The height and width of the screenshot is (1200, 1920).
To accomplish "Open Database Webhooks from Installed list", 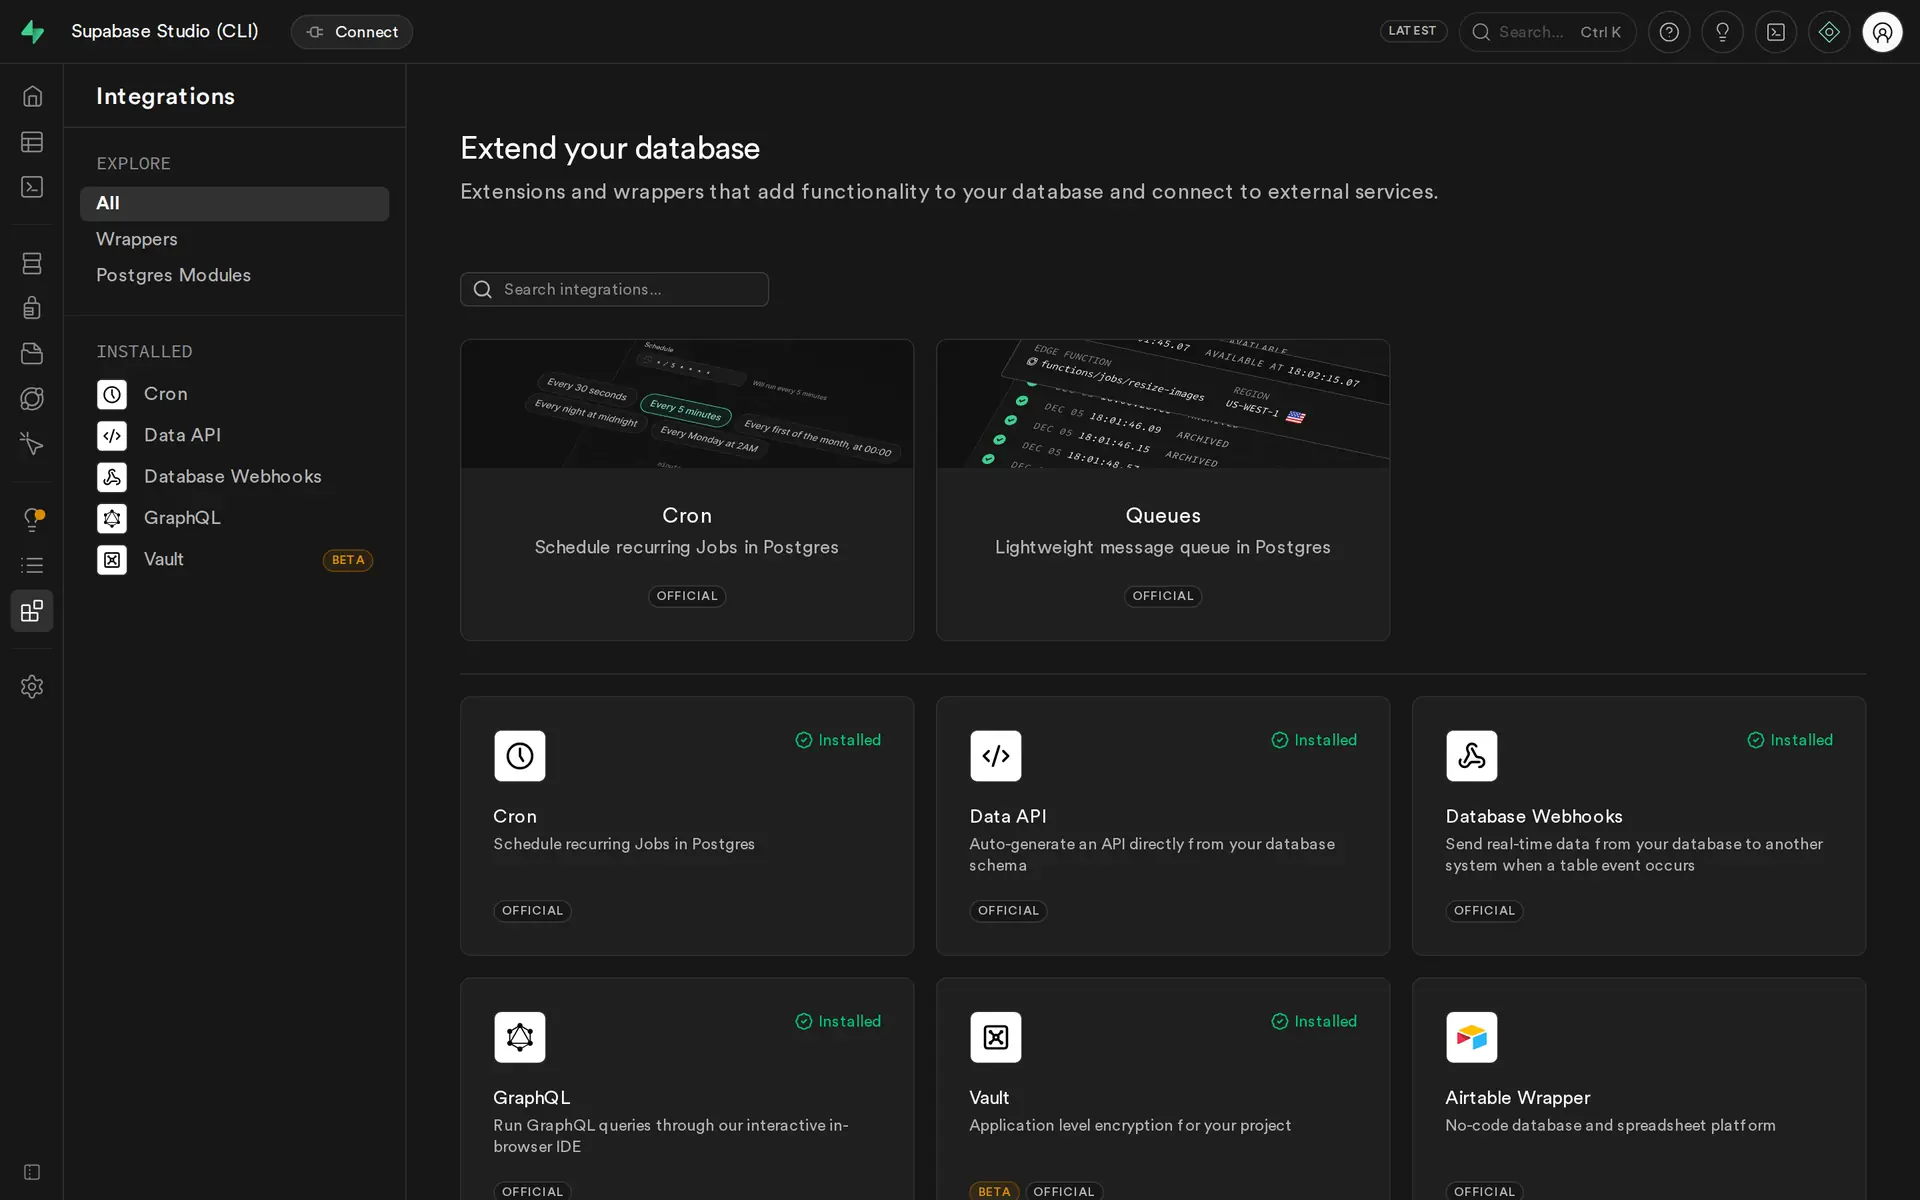I will tap(234, 477).
